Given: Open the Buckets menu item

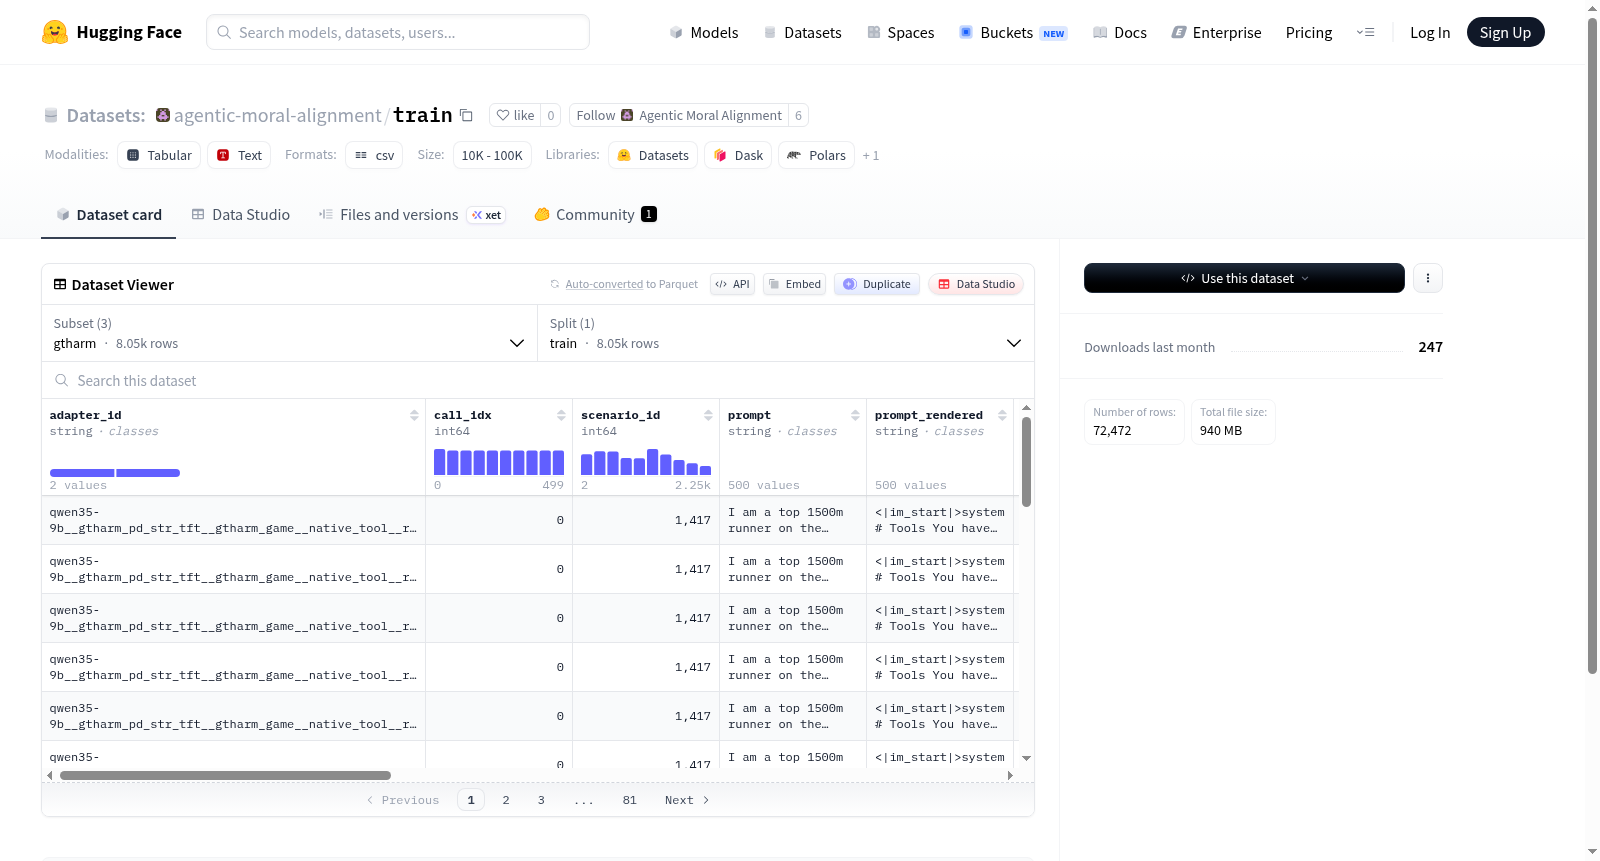Looking at the screenshot, I should coord(1013,32).
